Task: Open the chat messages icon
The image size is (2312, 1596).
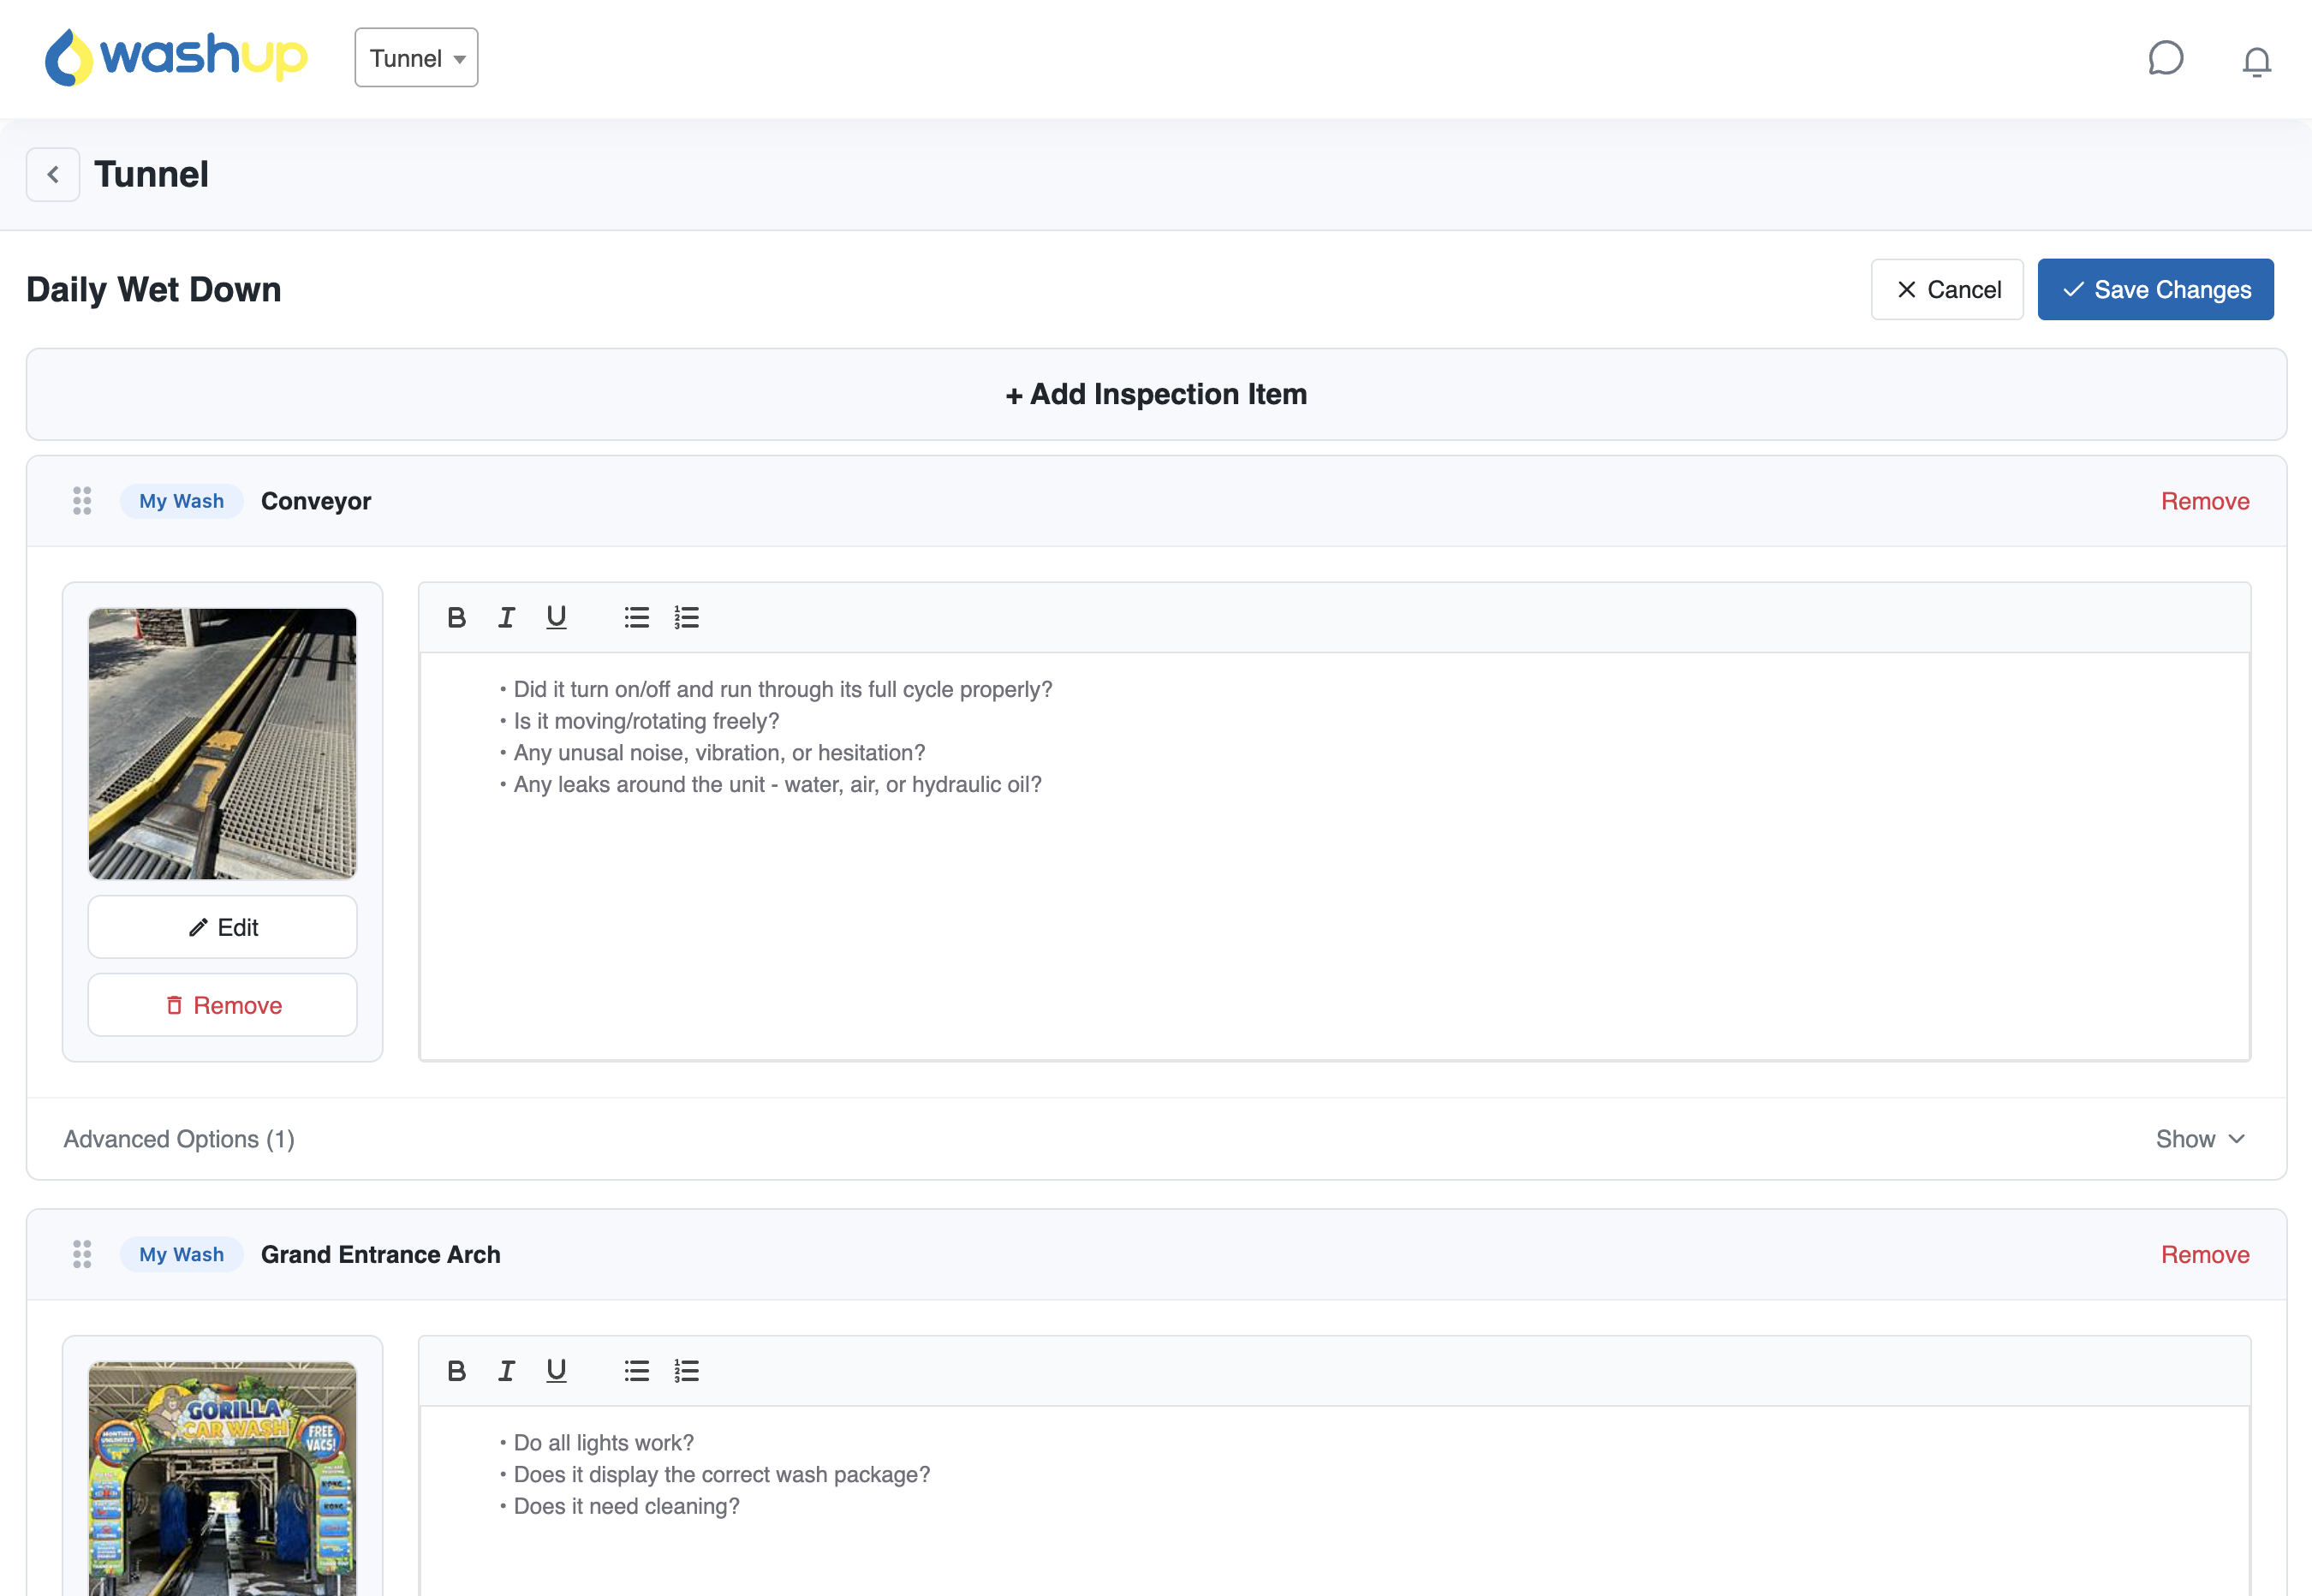Action: tap(2165, 58)
